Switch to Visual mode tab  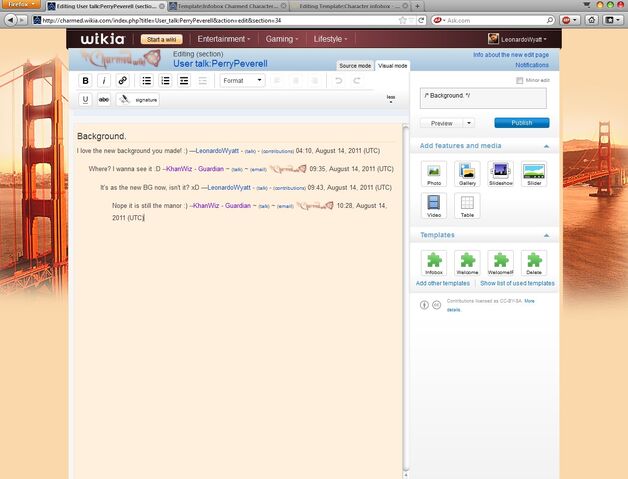click(392, 66)
